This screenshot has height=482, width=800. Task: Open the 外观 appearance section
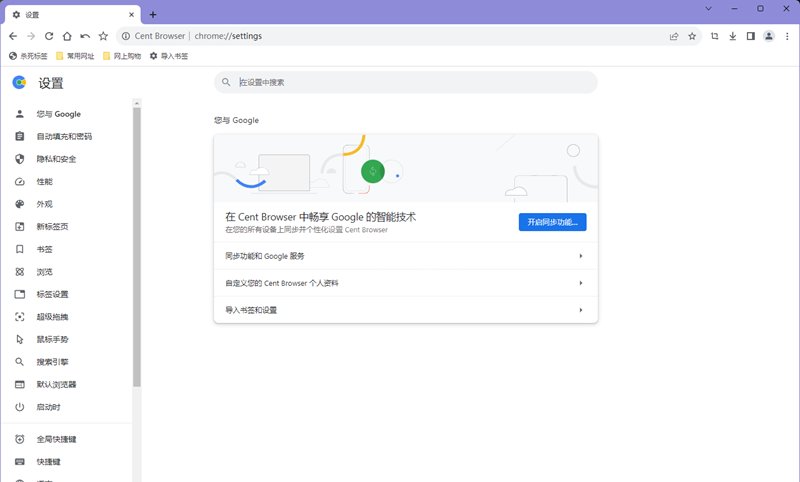[66, 204]
